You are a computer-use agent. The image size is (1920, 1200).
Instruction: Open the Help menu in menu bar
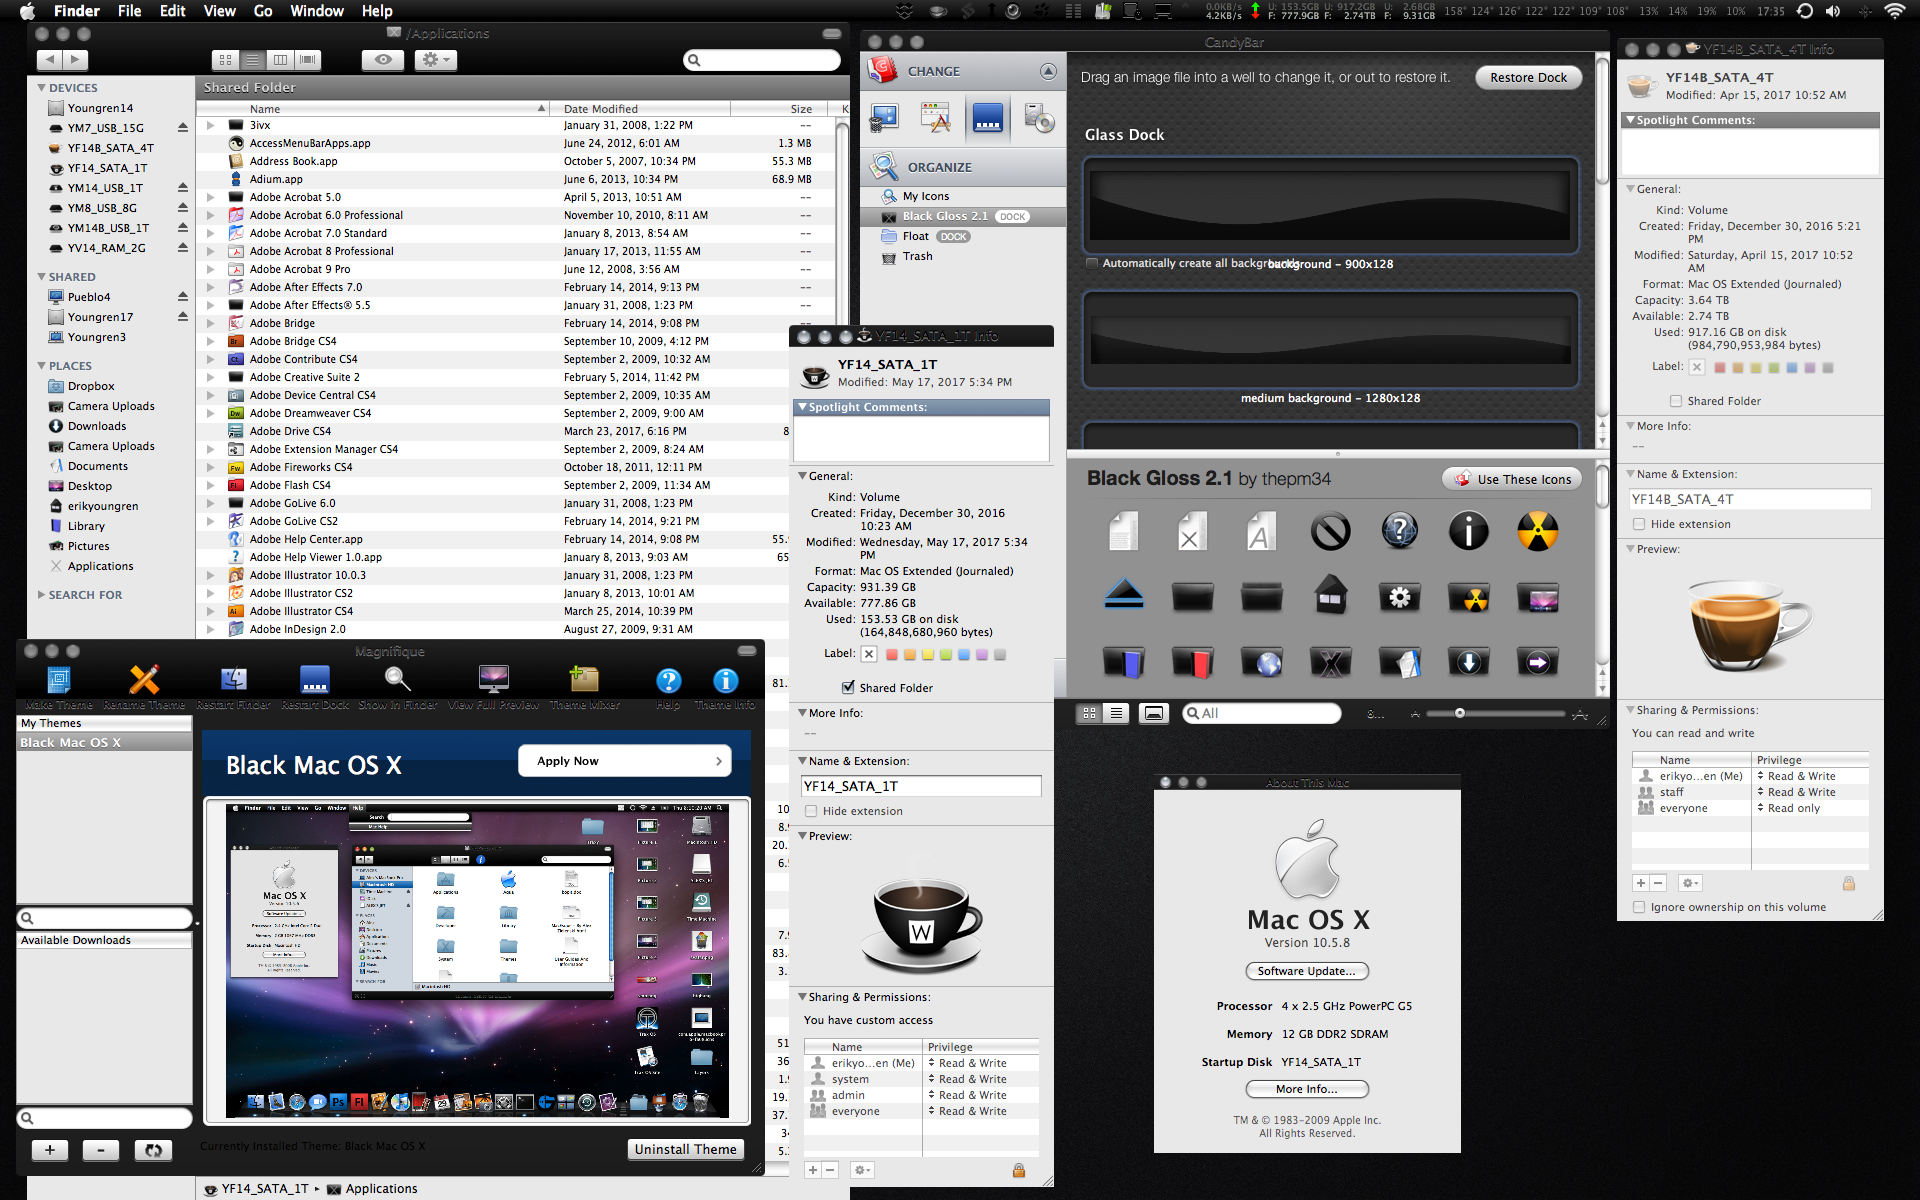377,11
